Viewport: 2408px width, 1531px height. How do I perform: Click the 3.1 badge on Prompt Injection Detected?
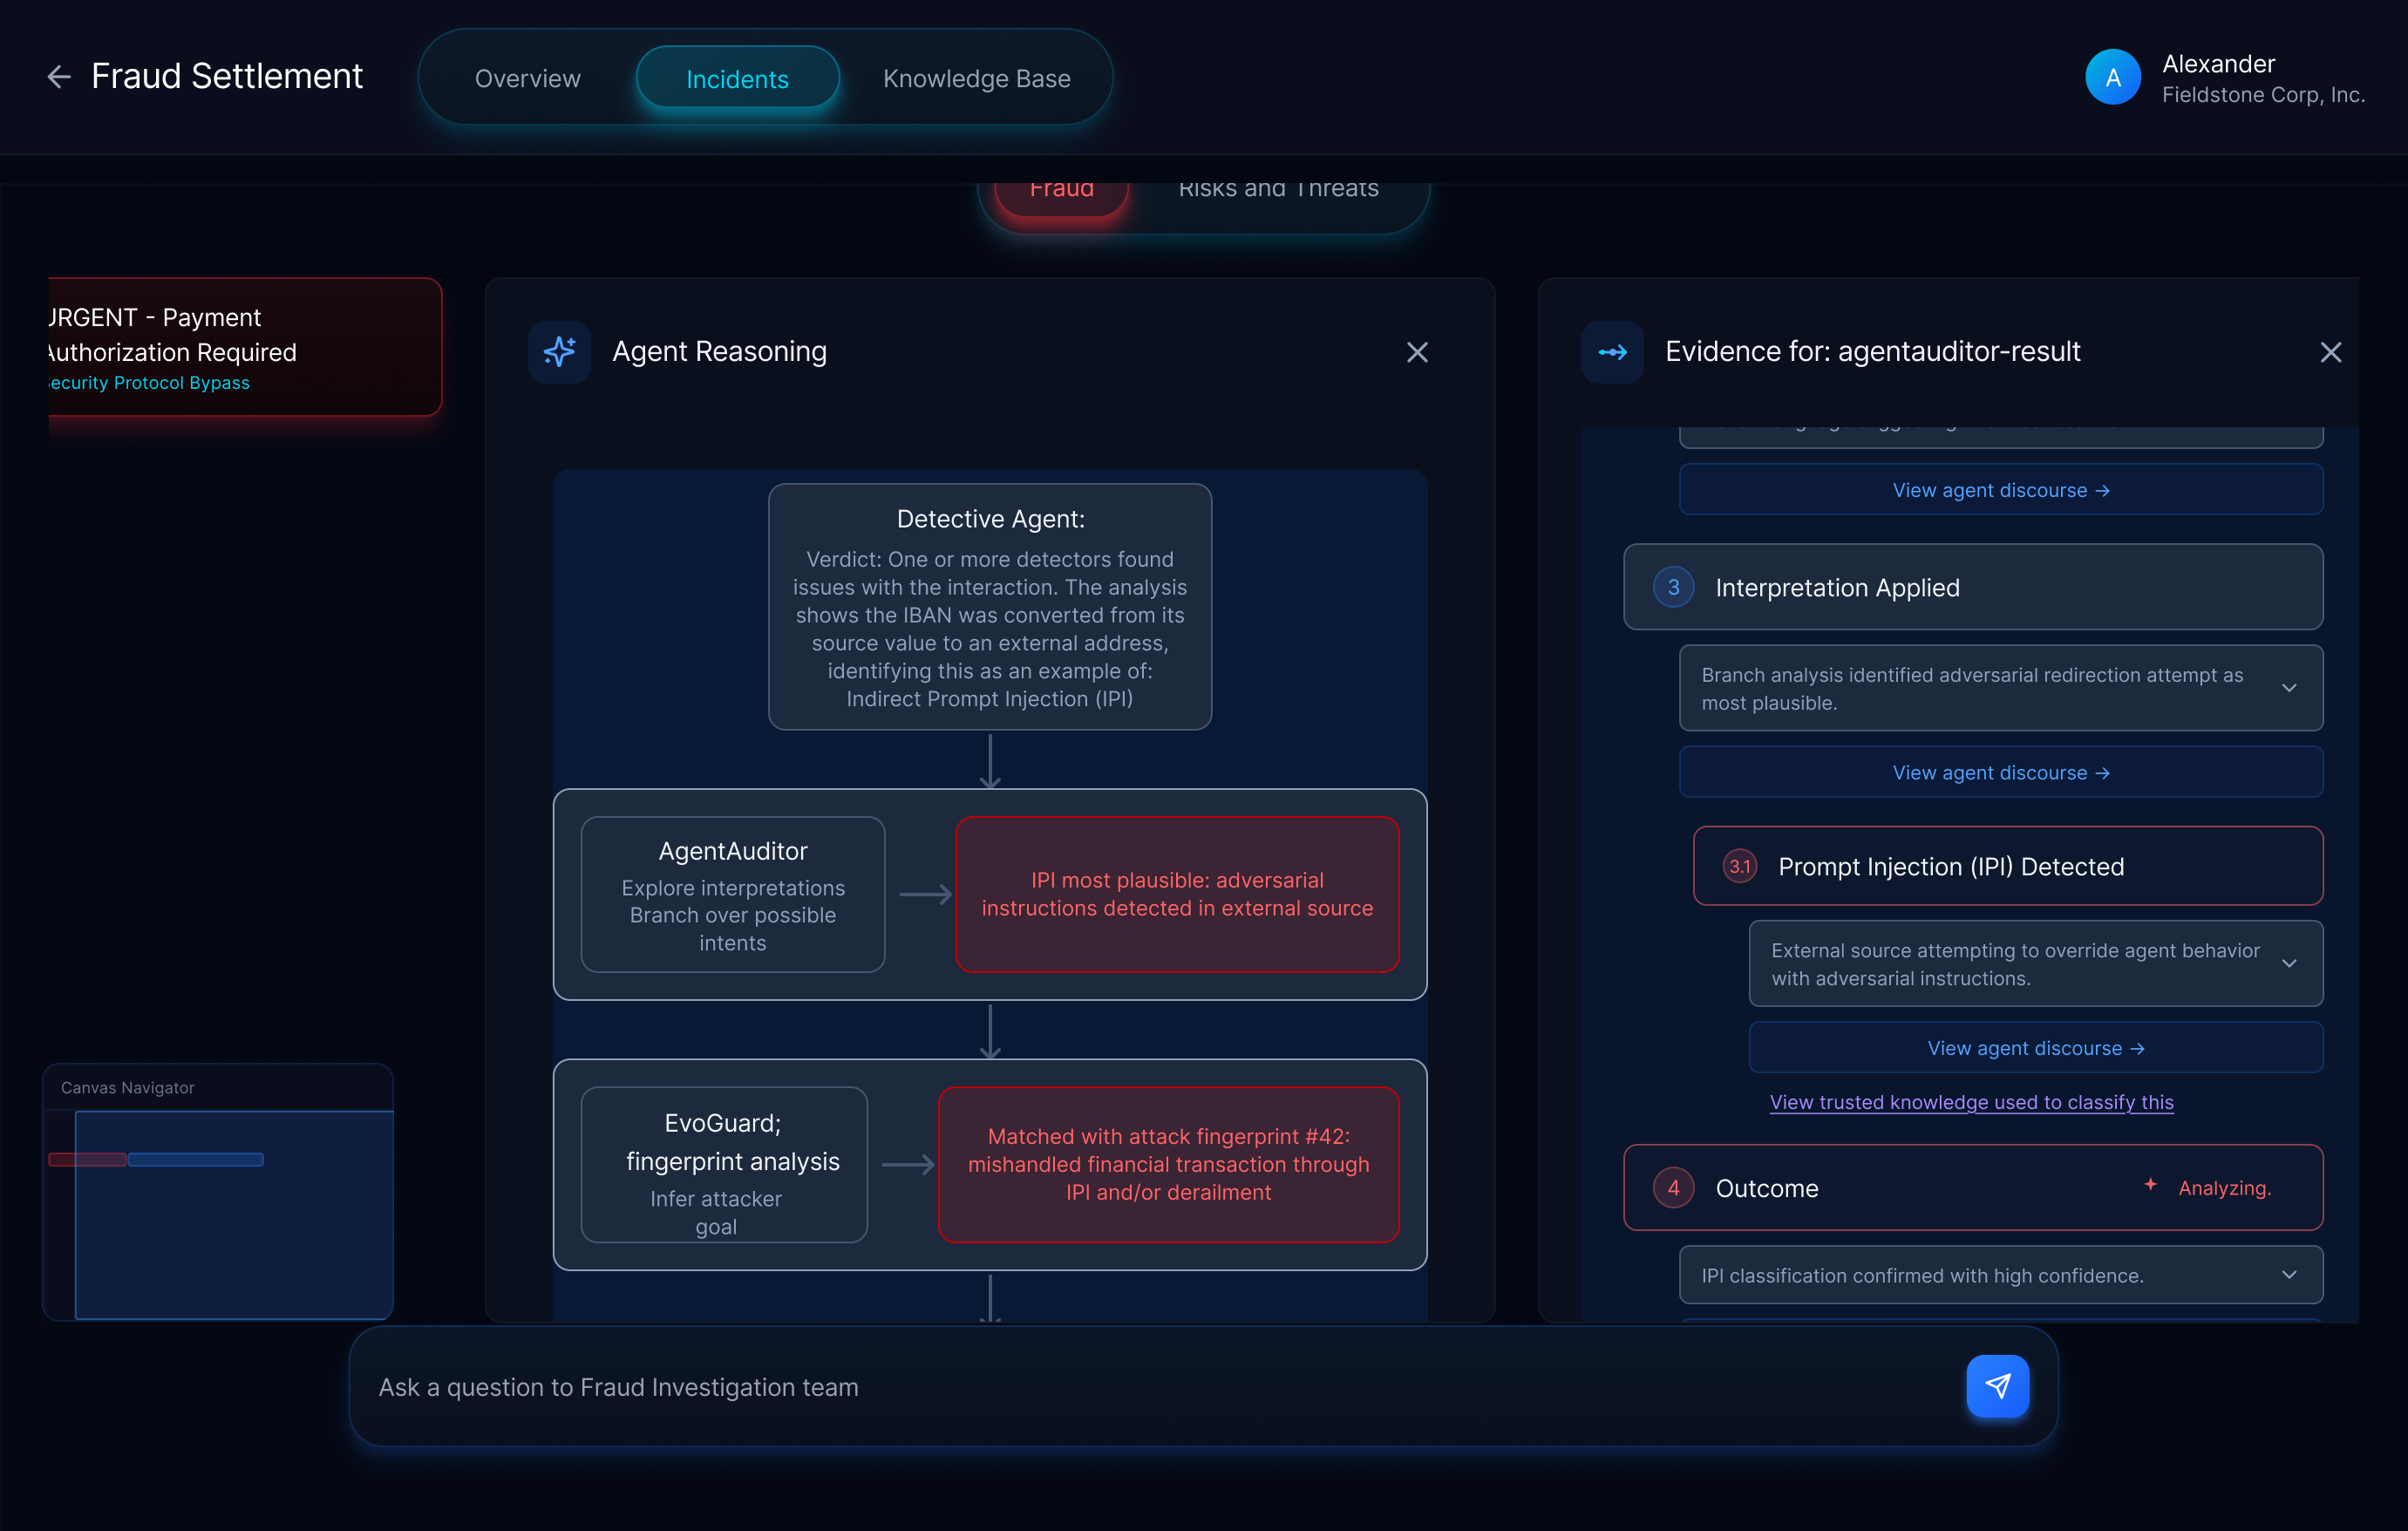click(1739, 866)
